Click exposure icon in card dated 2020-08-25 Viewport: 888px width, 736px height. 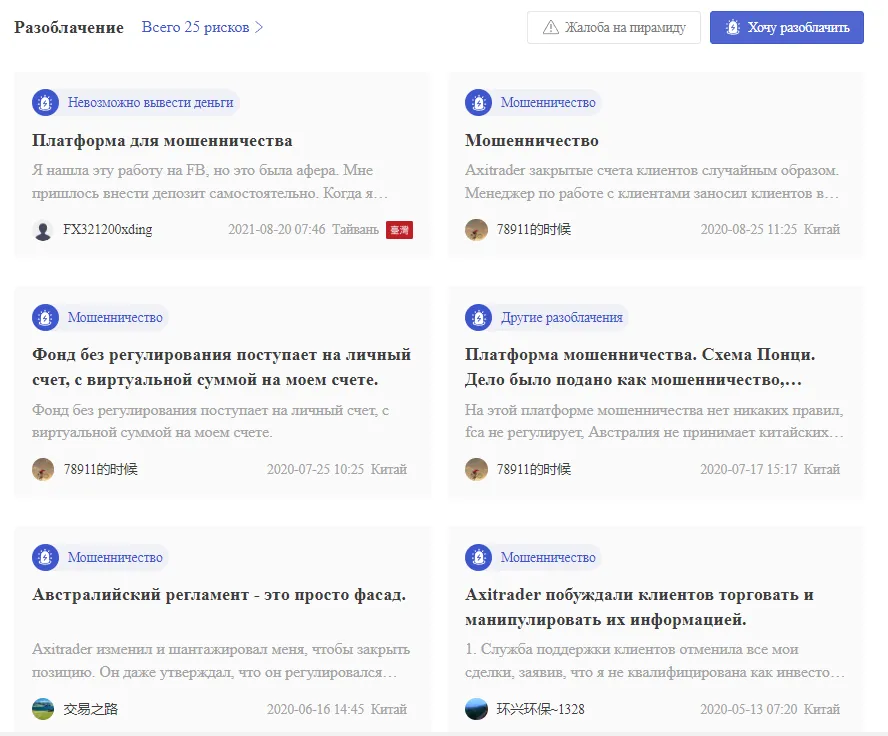pyautogui.click(x=479, y=102)
